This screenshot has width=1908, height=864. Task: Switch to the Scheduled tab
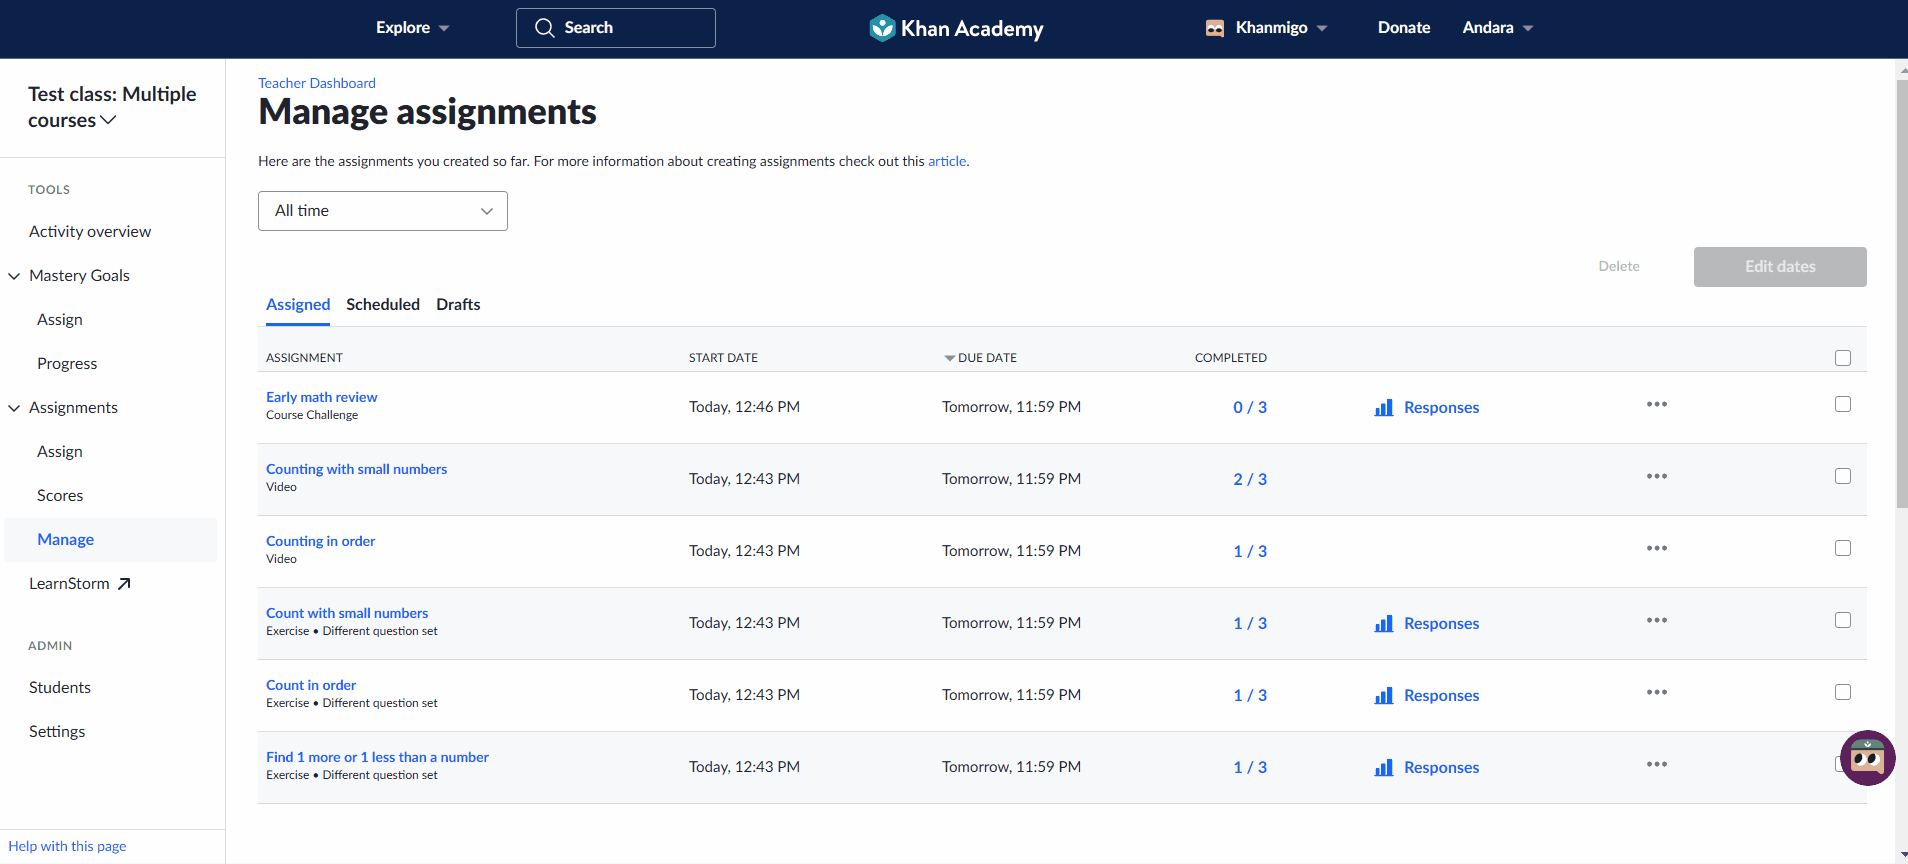point(383,305)
